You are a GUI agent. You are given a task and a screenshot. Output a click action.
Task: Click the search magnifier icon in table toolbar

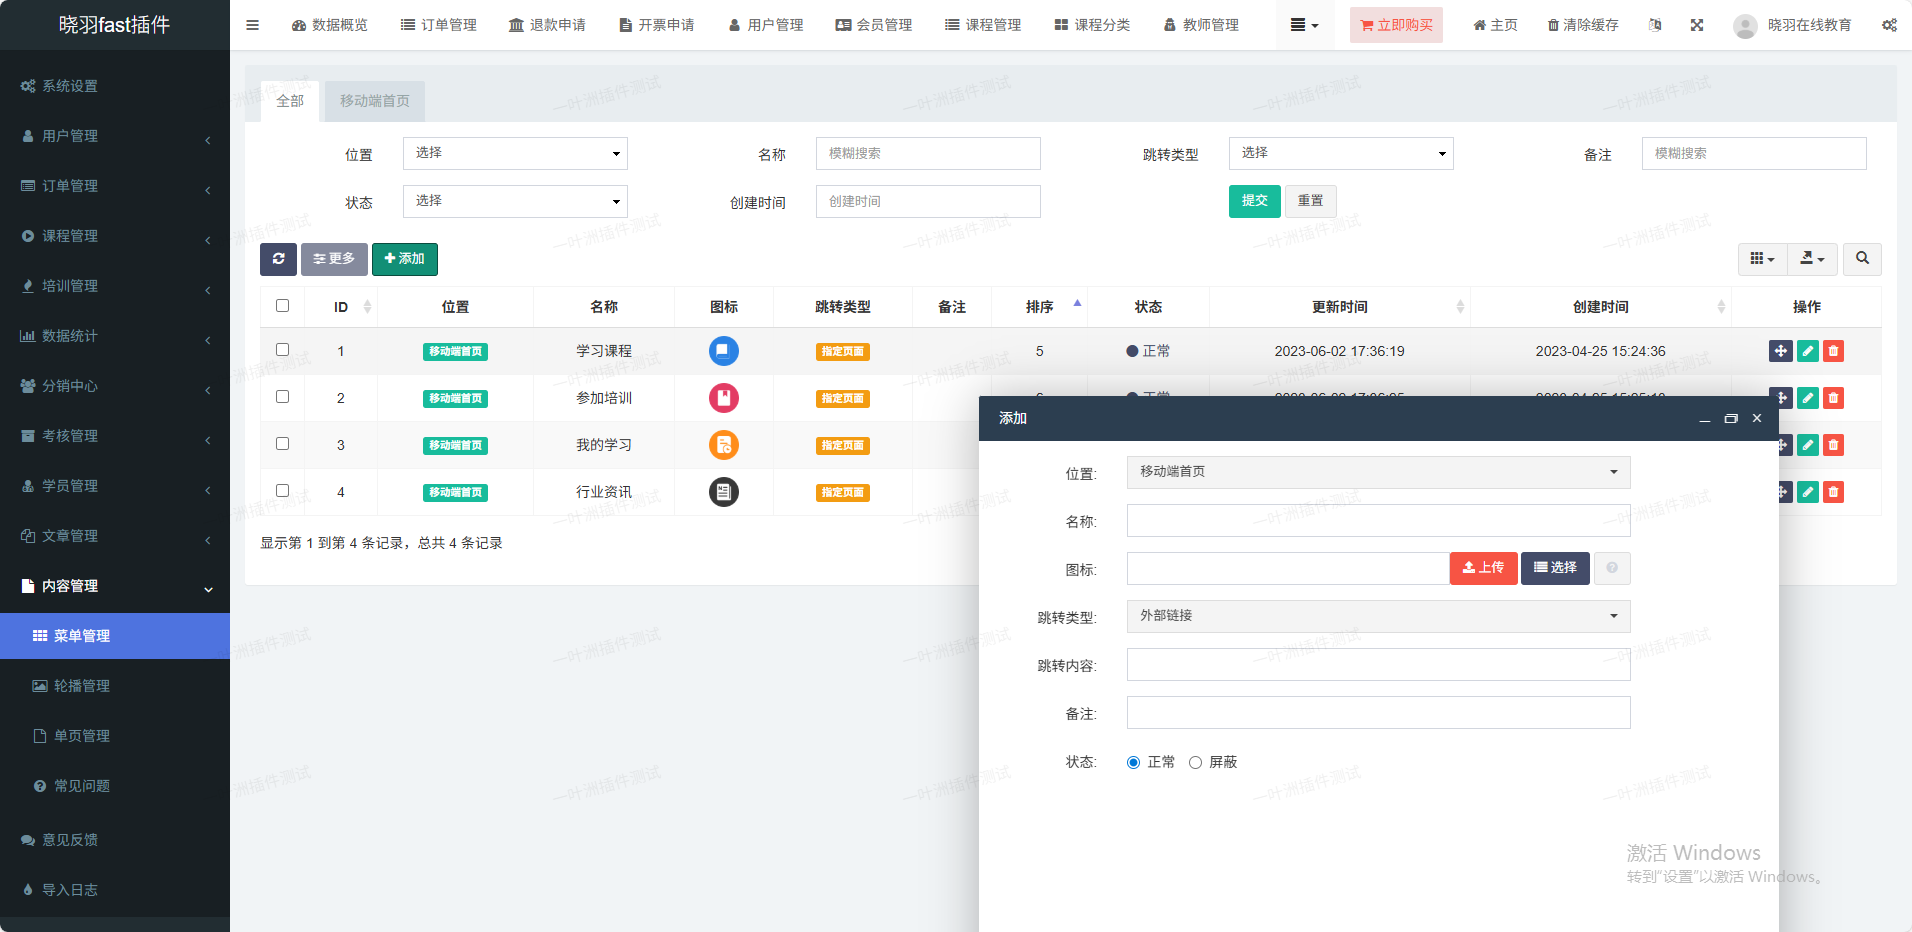[1861, 259]
